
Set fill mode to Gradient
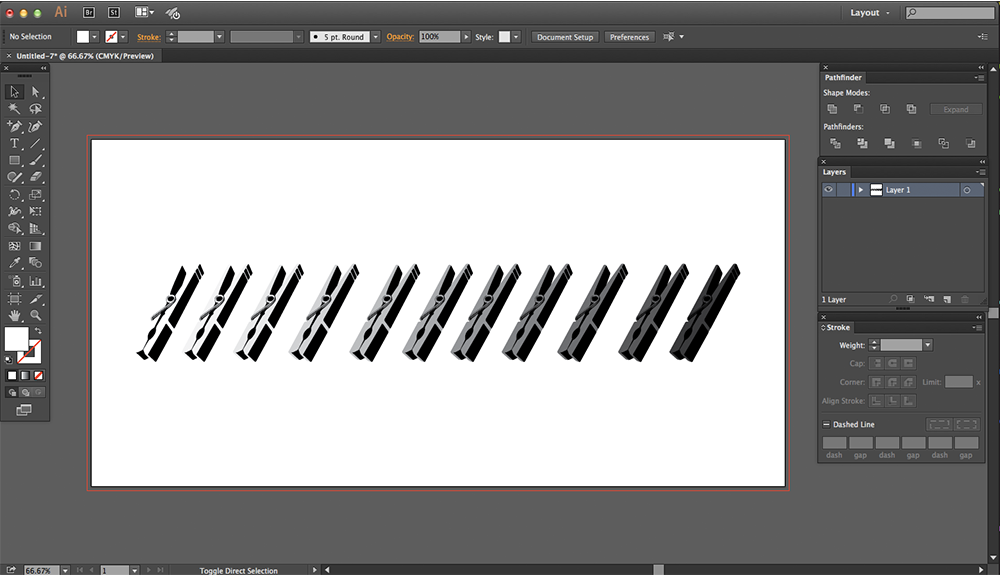(25, 376)
